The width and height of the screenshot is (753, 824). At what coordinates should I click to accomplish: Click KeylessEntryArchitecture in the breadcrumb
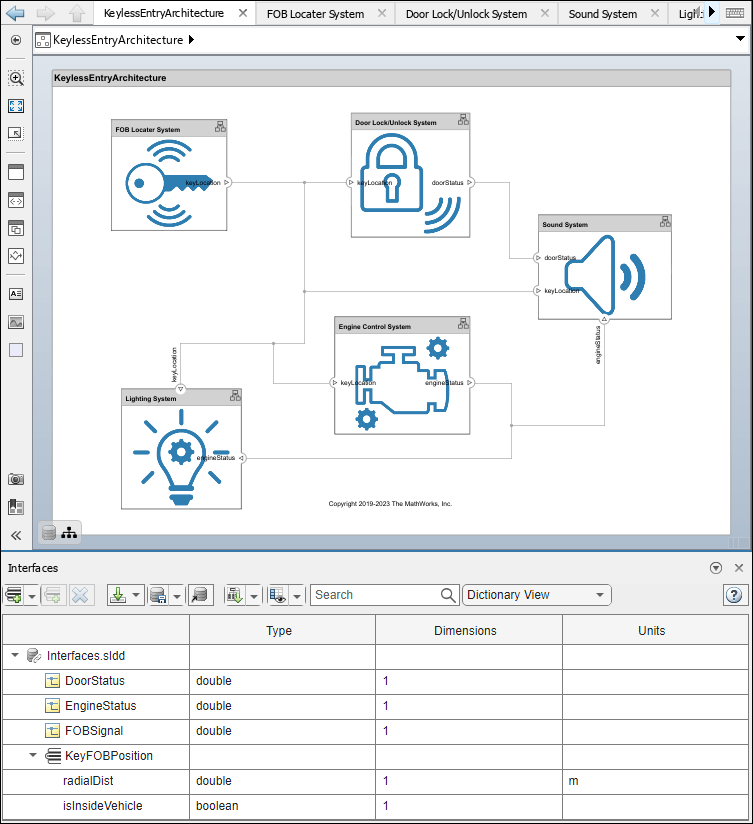pyautogui.click(x=118, y=40)
